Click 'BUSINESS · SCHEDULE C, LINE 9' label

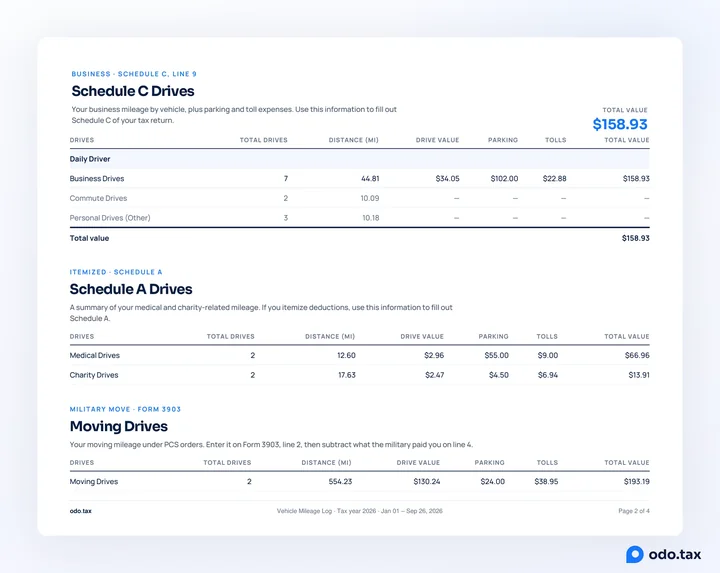pos(134,74)
